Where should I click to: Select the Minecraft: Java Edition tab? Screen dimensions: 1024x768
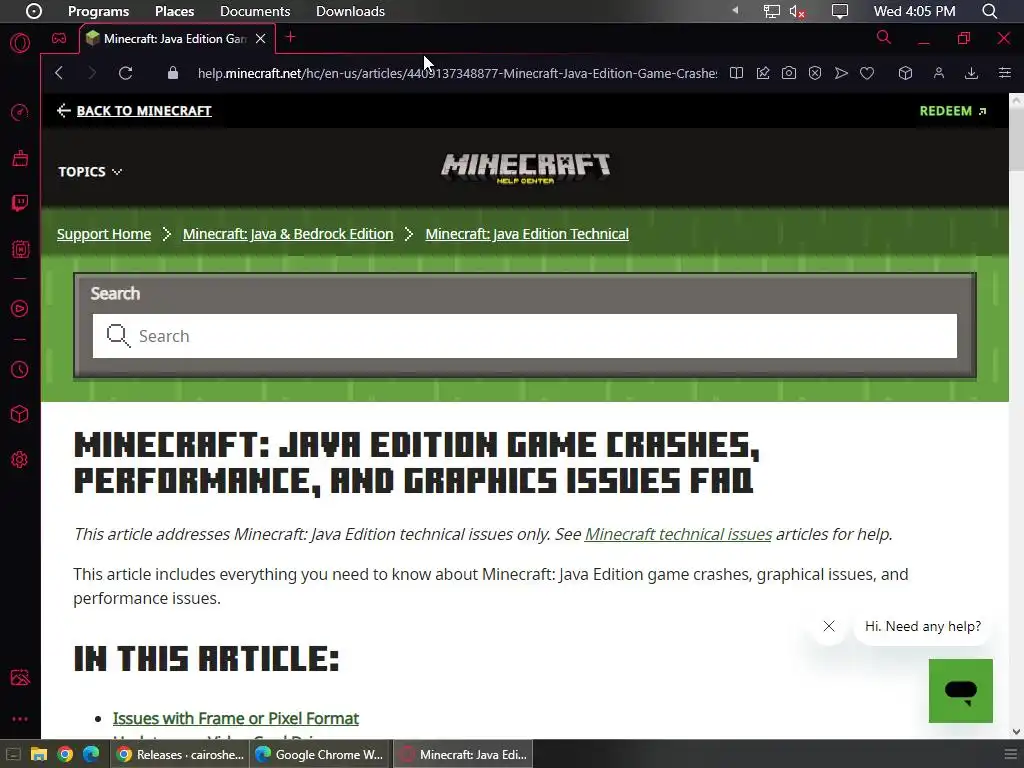(177, 39)
